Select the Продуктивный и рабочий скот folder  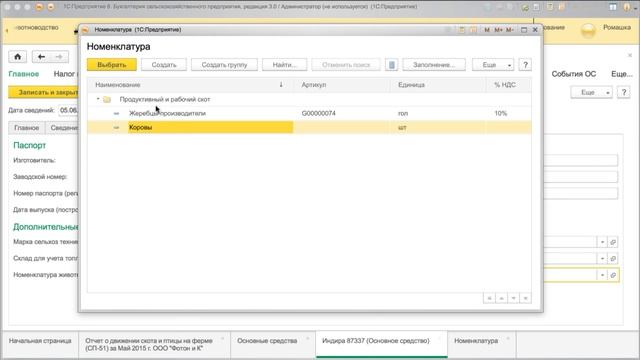pyautogui.click(x=309, y=99)
